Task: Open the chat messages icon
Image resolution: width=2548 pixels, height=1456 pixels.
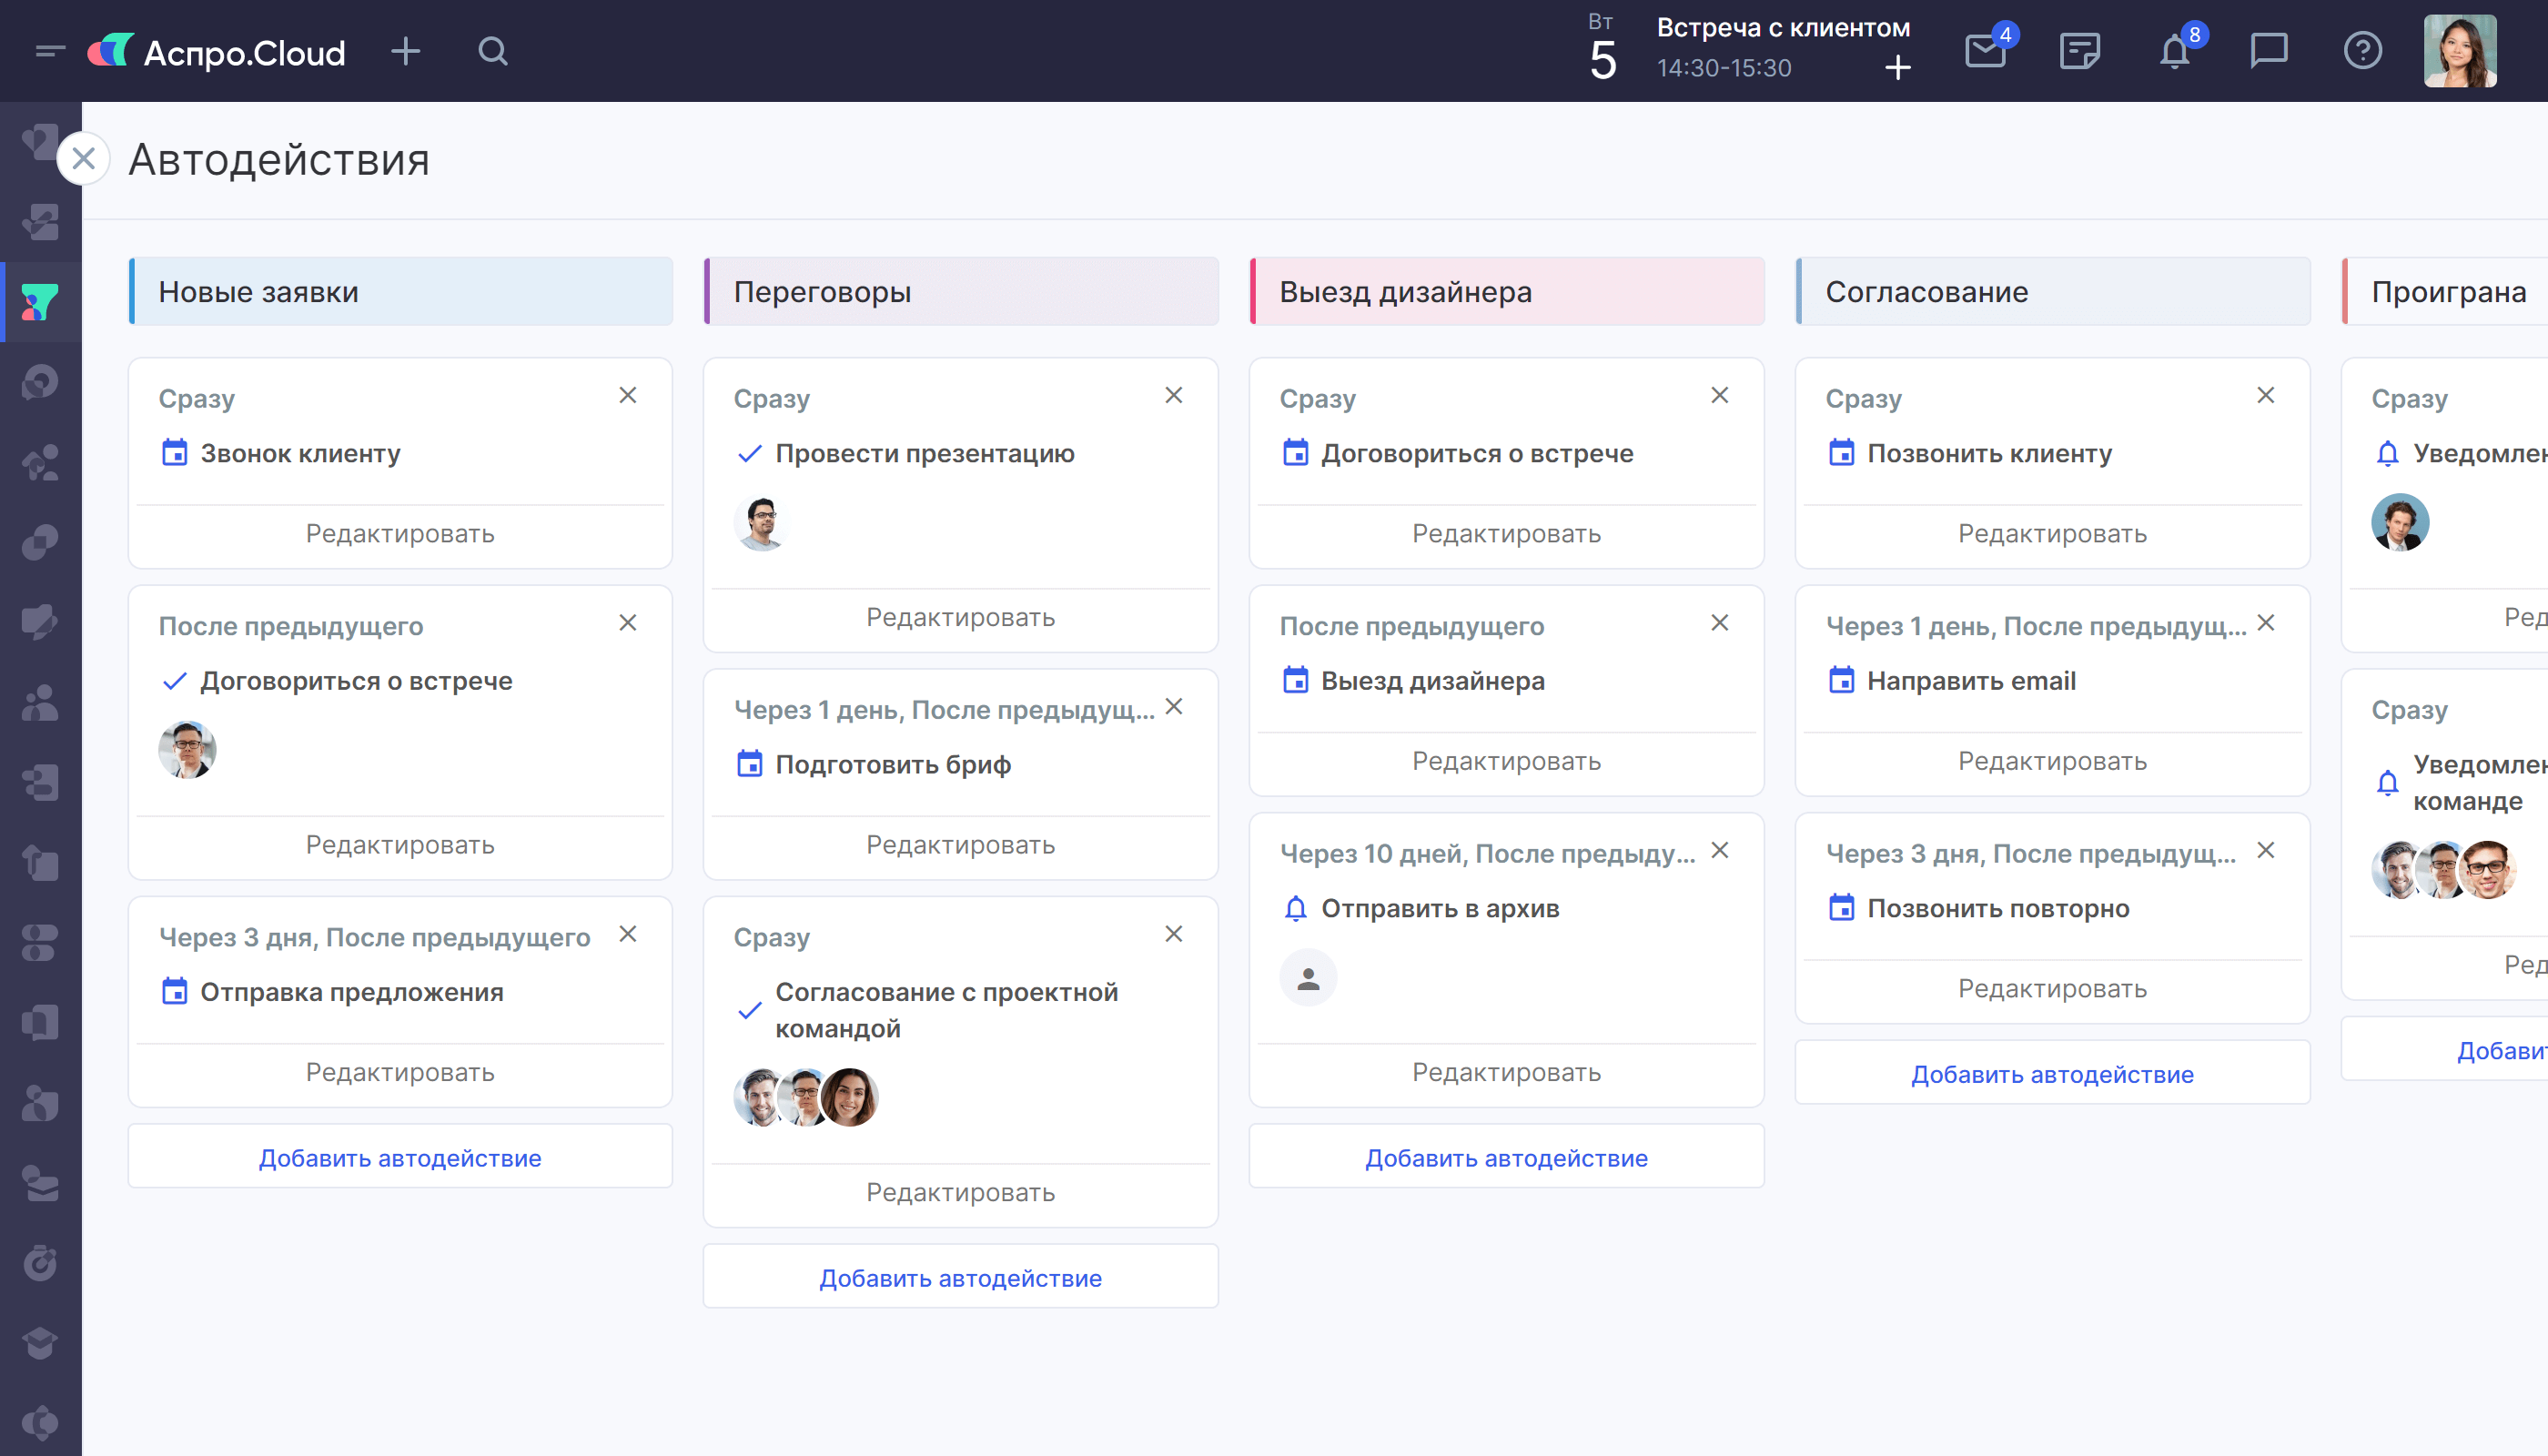Action: 2268,50
